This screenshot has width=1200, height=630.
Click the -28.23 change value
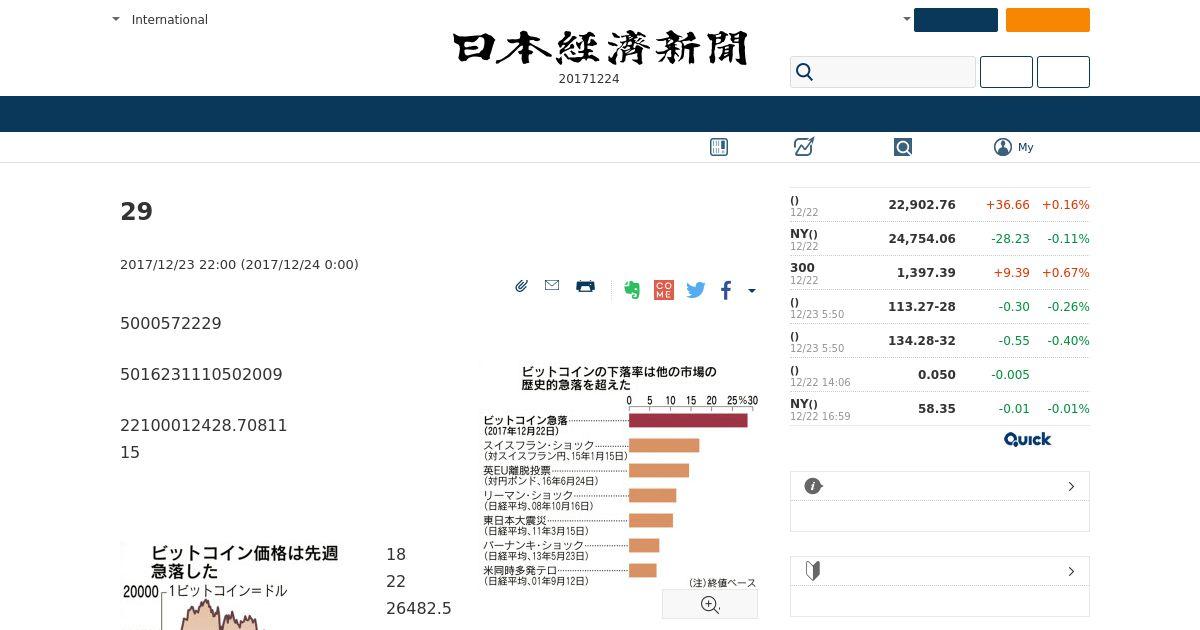pos(1010,239)
